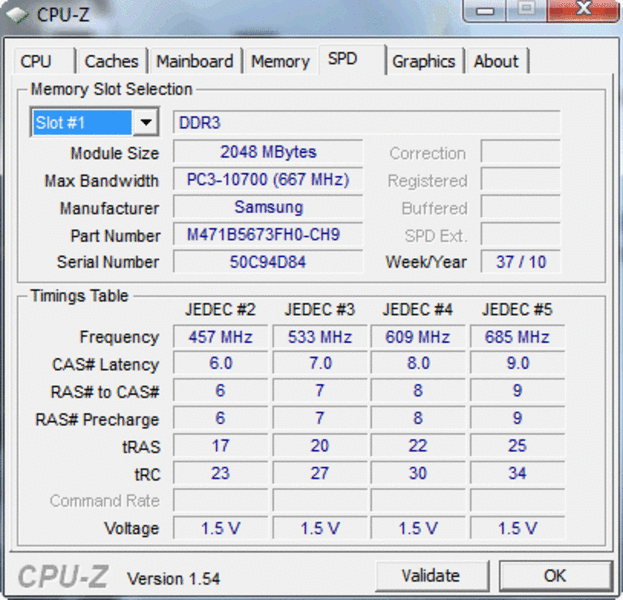Click the Week/Year label
623x600 pixels.
(x=426, y=262)
